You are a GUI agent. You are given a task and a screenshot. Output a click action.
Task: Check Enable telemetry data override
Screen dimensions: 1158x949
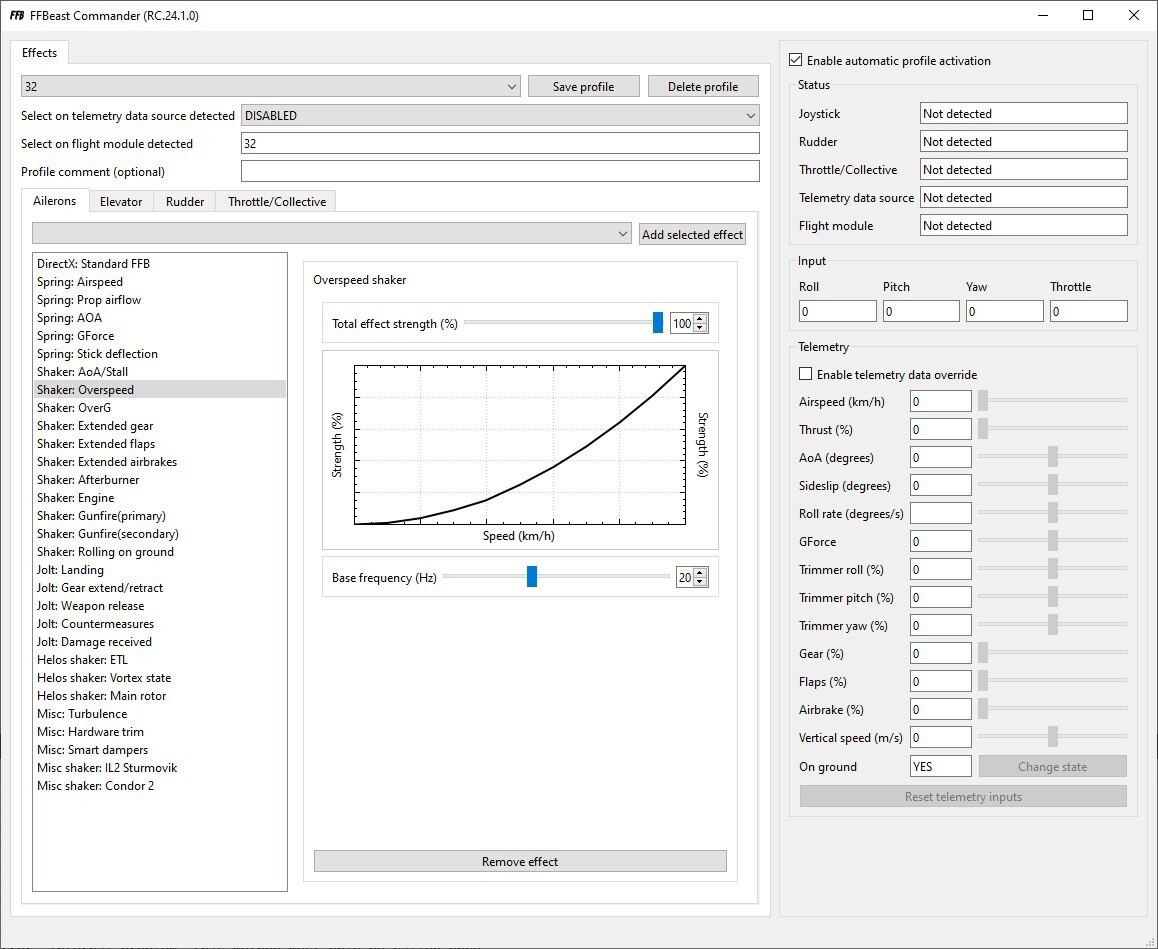tap(806, 374)
